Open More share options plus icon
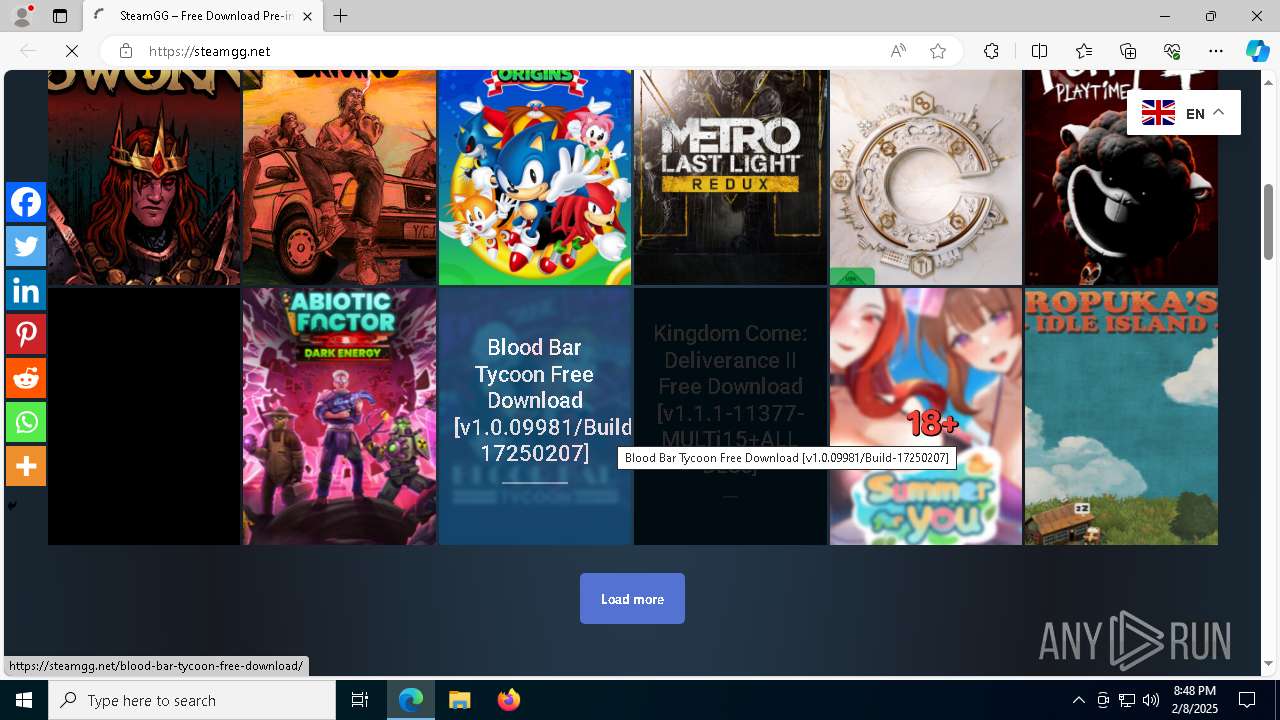This screenshot has width=1280, height=720. [x=26, y=466]
